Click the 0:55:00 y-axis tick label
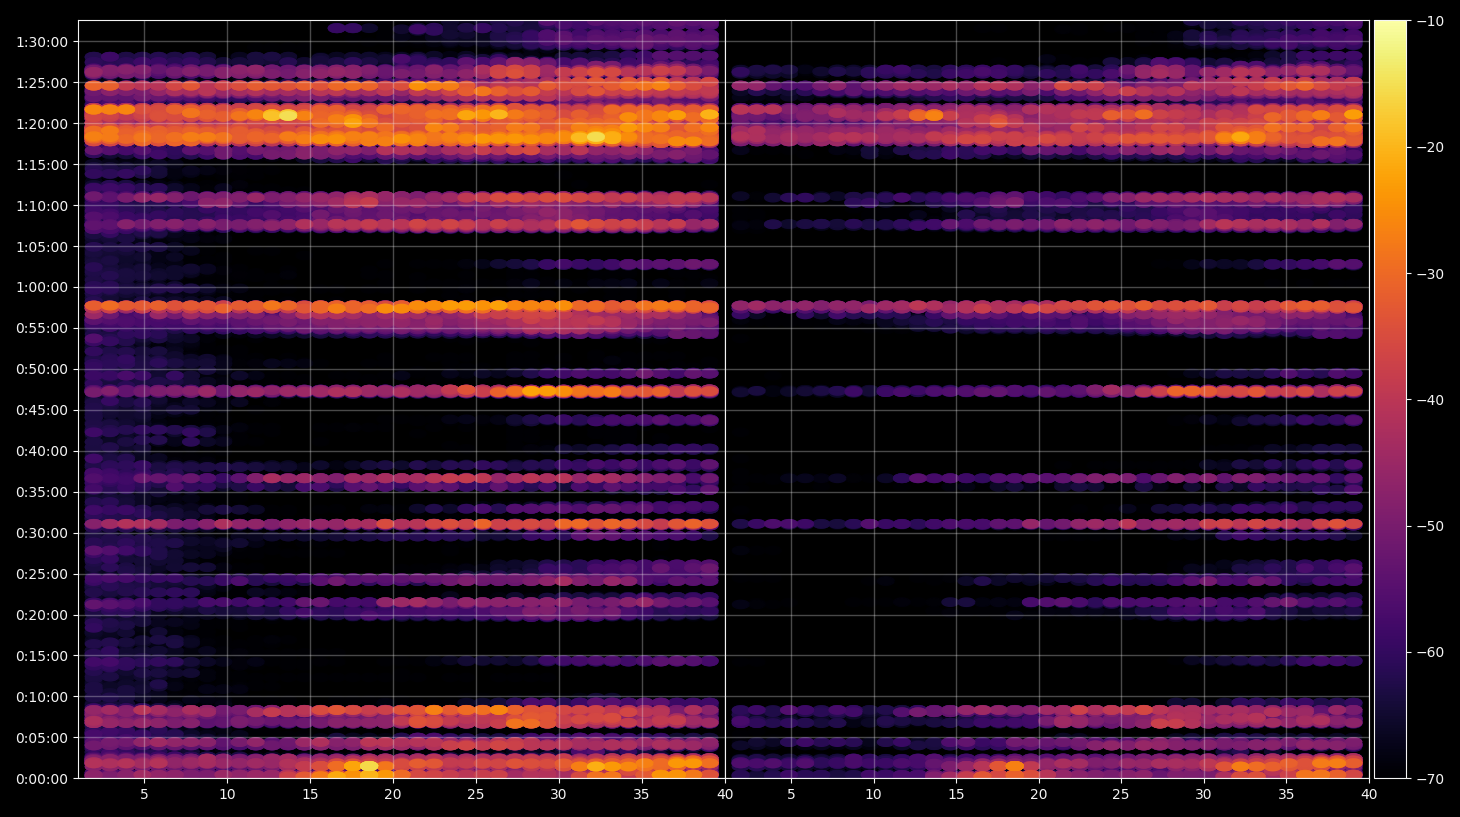Viewport: 1460px width, 817px height. [x=42, y=329]
